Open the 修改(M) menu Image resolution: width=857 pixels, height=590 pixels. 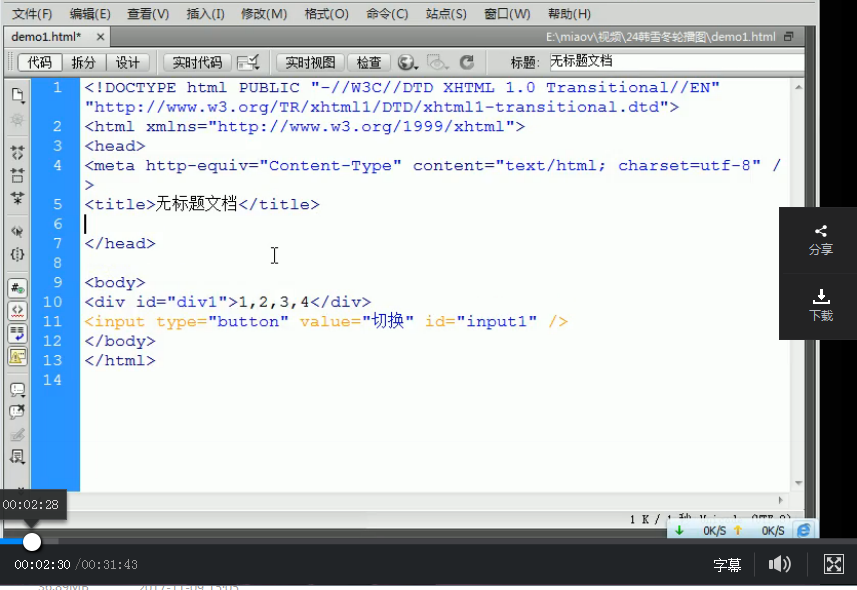pos(264,14)
